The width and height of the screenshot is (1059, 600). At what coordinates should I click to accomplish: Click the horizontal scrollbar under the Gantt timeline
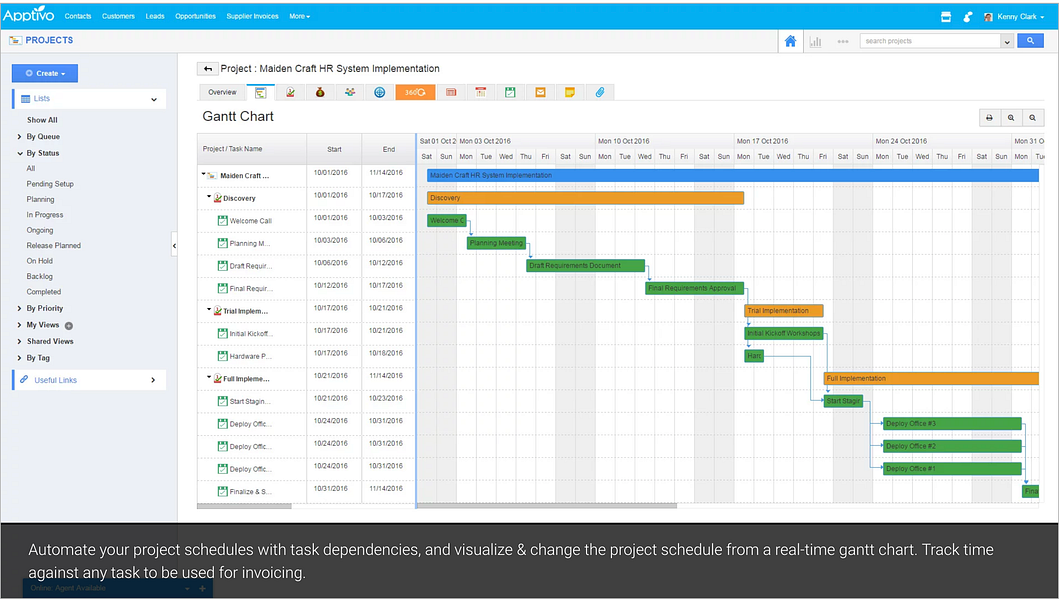point(547,505)
